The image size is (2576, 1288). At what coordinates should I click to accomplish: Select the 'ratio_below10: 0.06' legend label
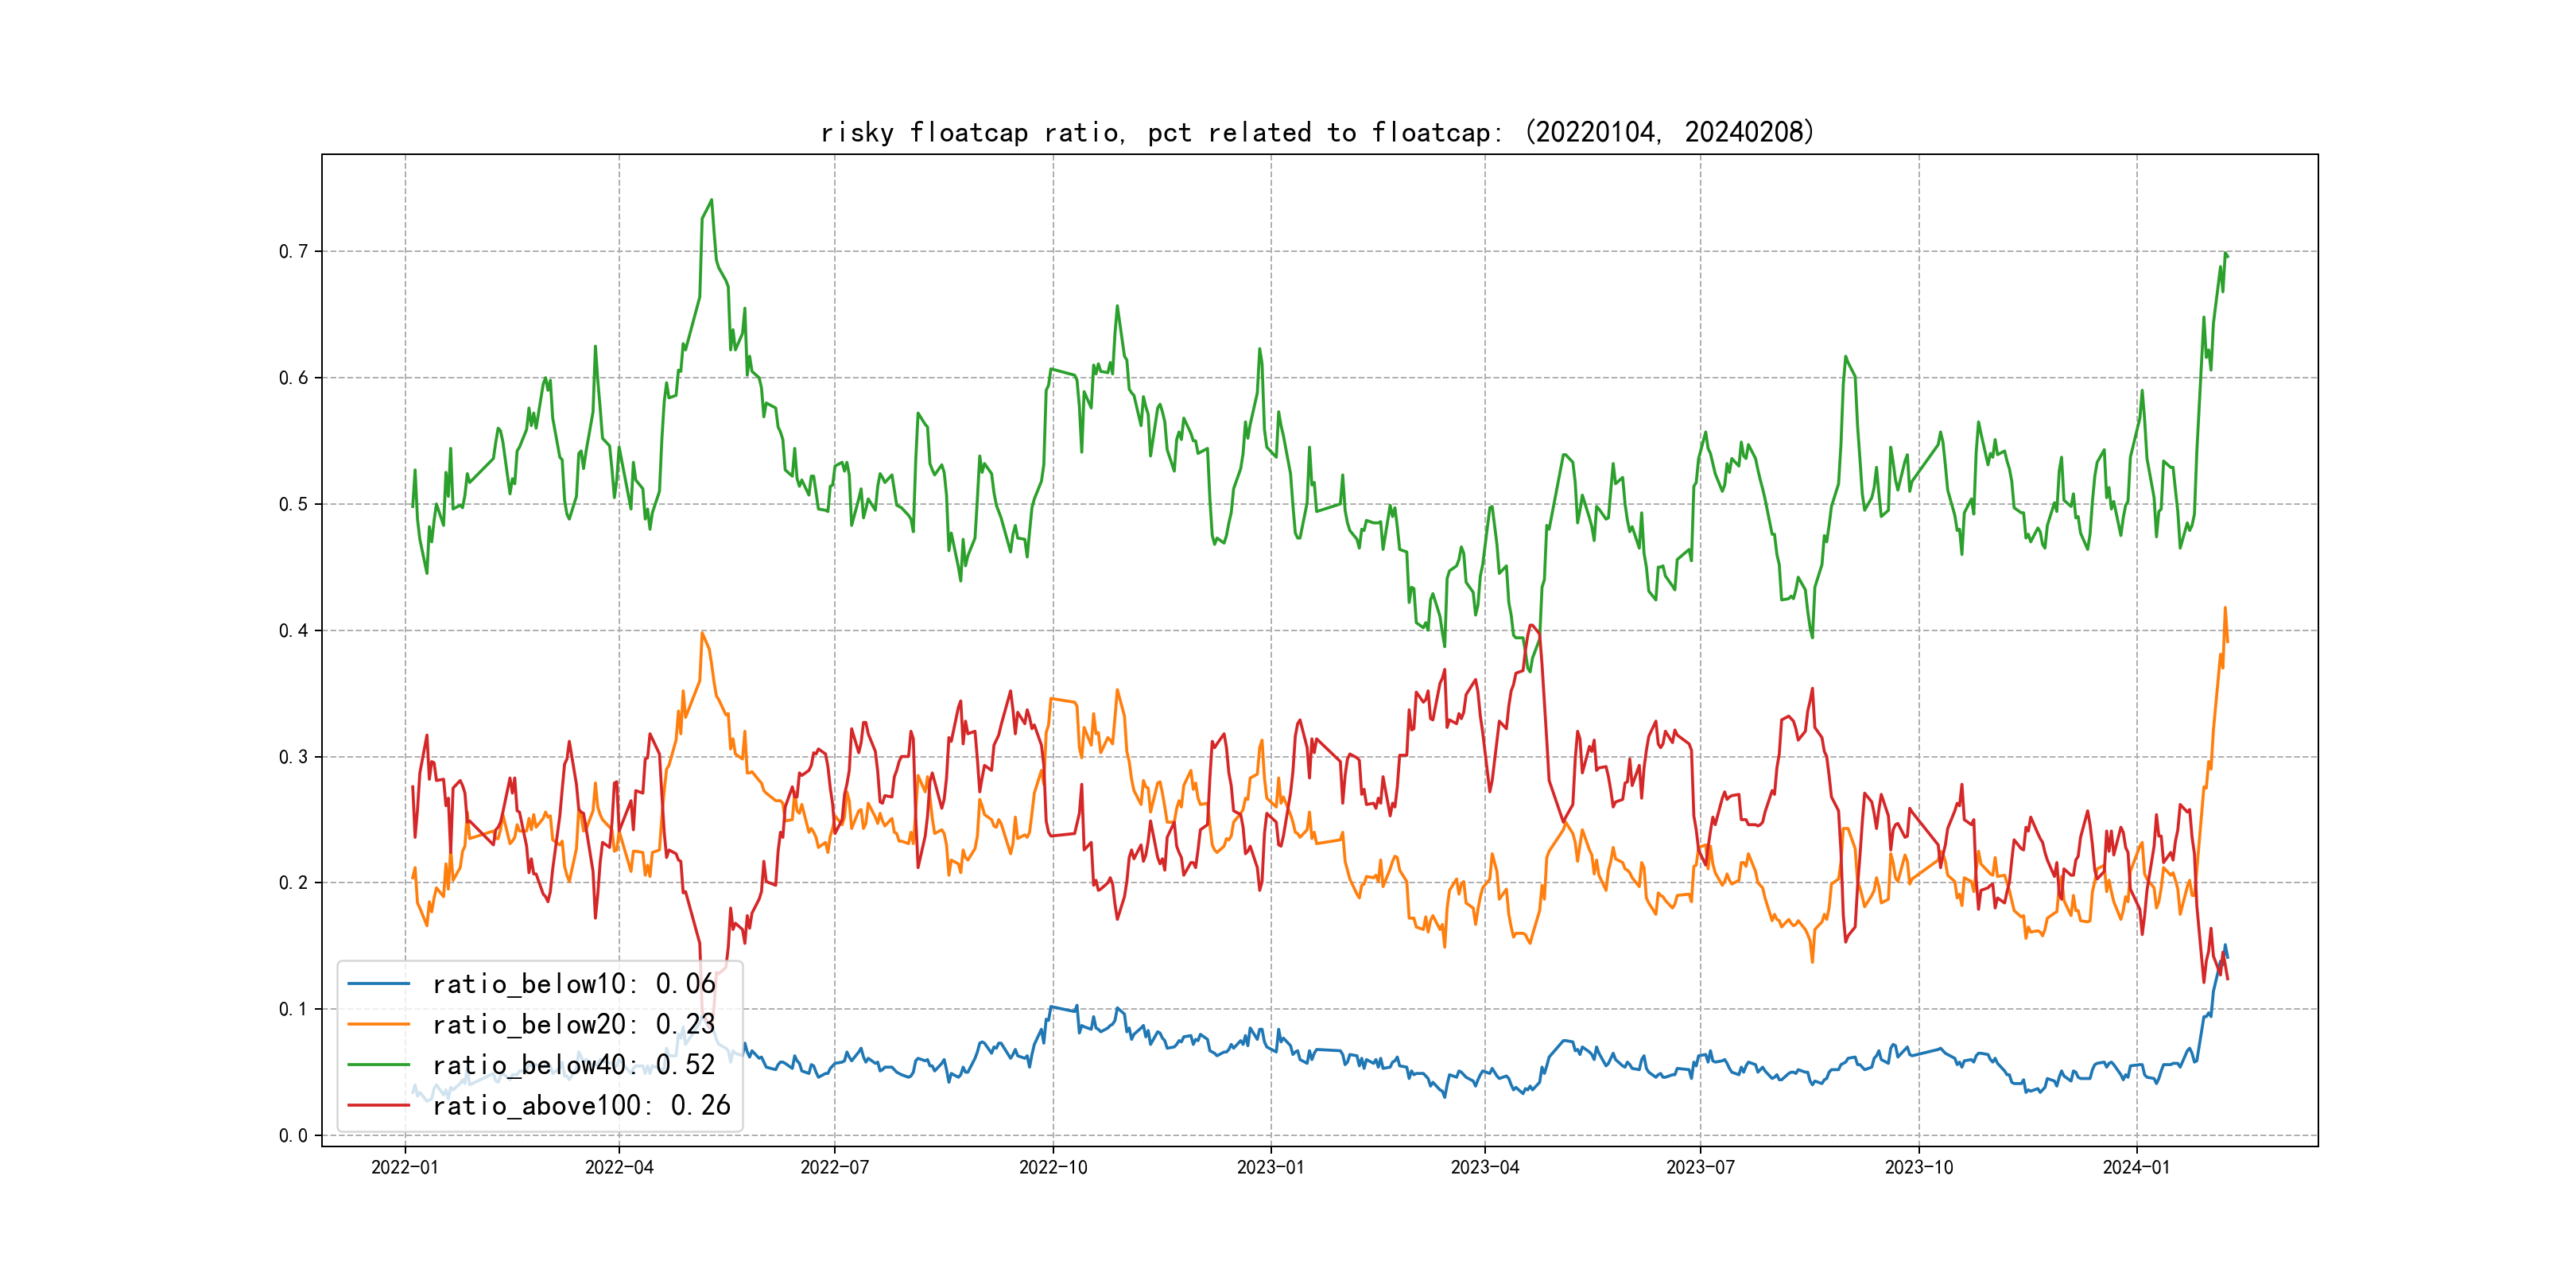coord(573,984)
